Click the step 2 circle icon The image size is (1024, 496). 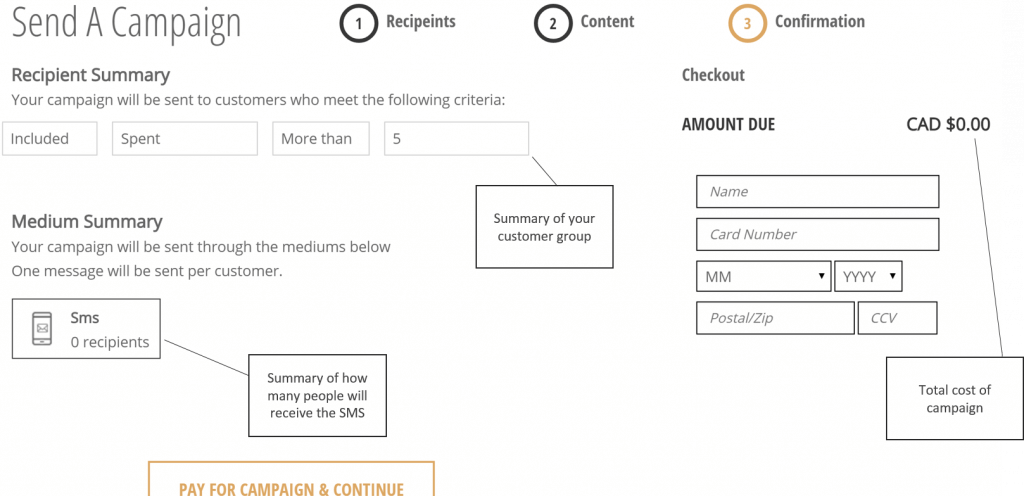552,23
